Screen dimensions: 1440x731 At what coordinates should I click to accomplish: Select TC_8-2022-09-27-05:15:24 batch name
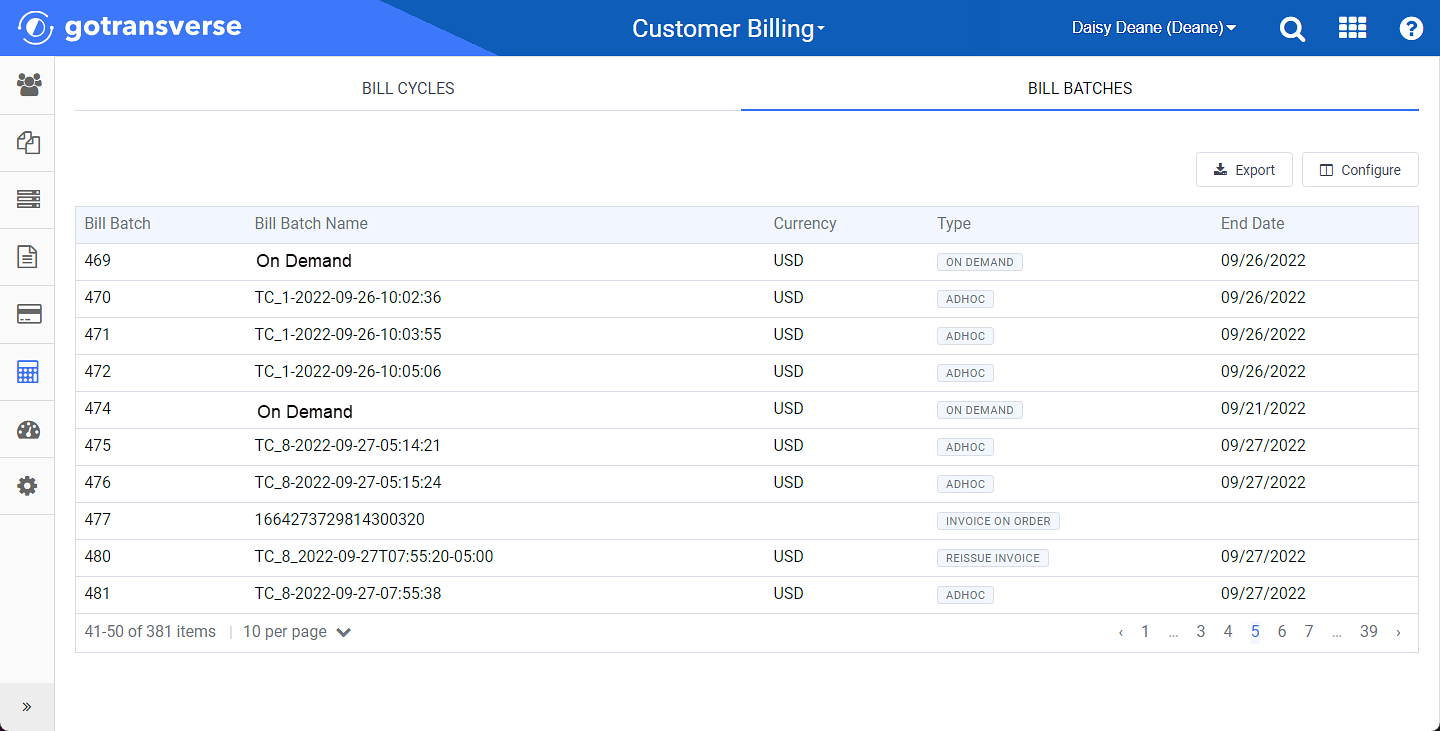click(x=348, y=483)
